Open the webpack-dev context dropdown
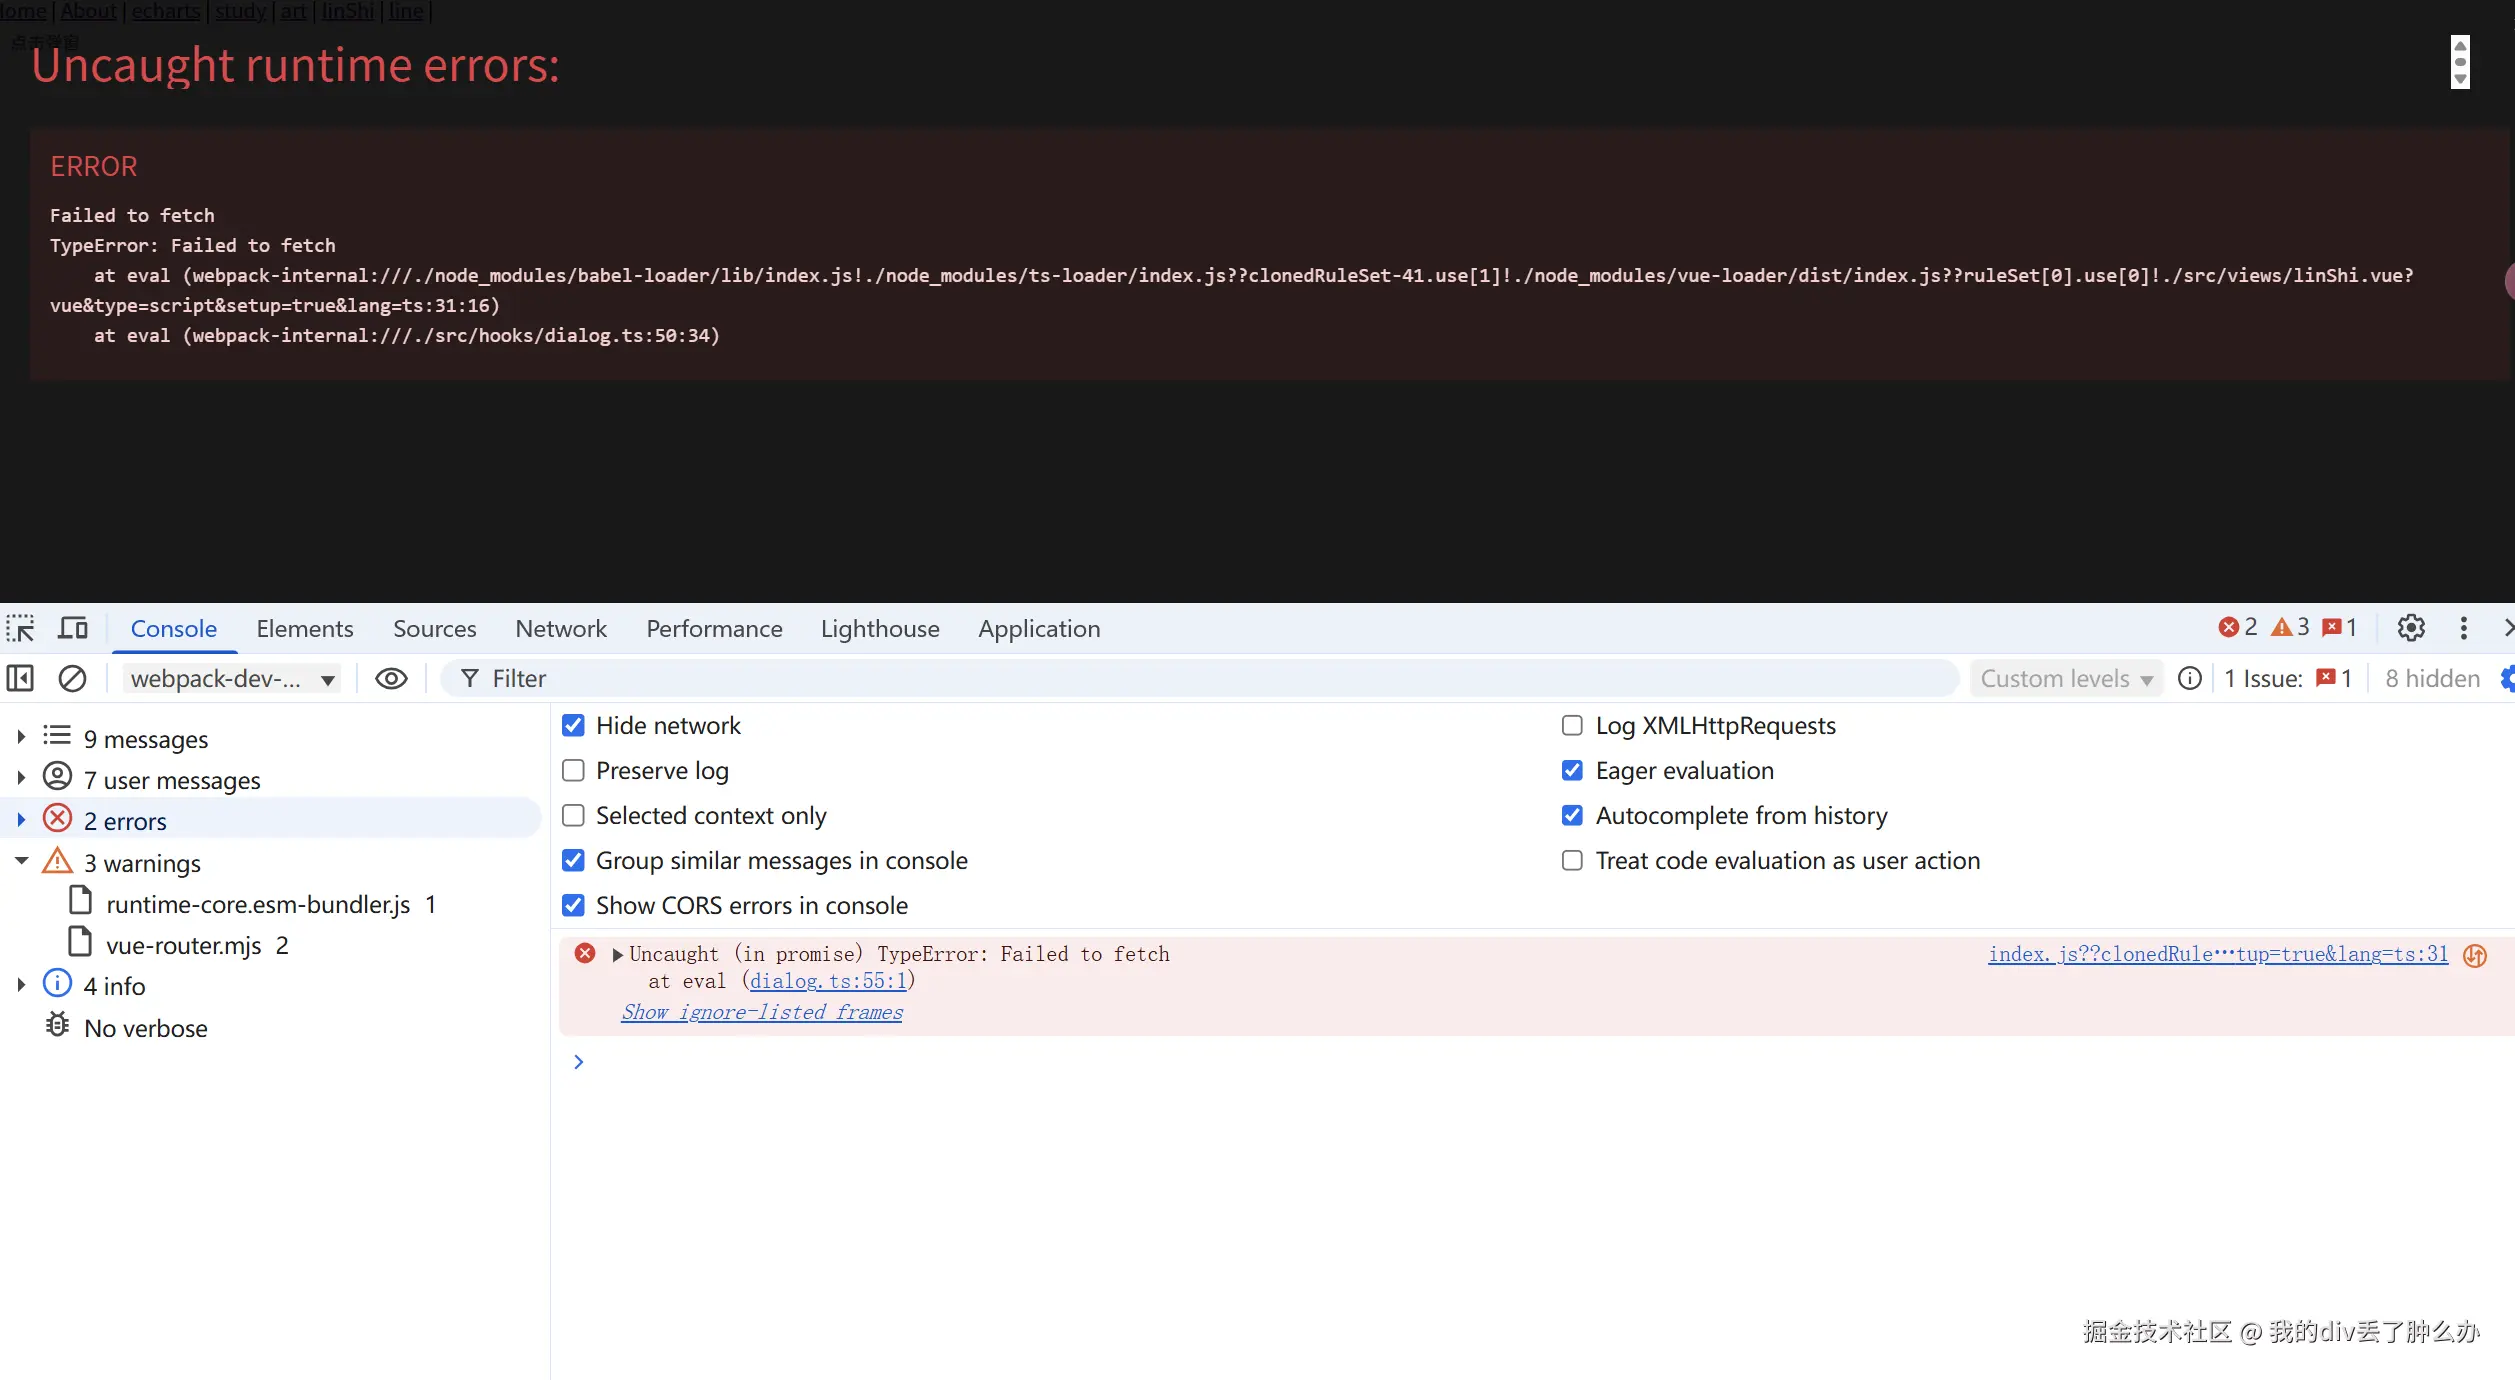Viewport: 2515px width, 1380px height. [x=231, y=679]
